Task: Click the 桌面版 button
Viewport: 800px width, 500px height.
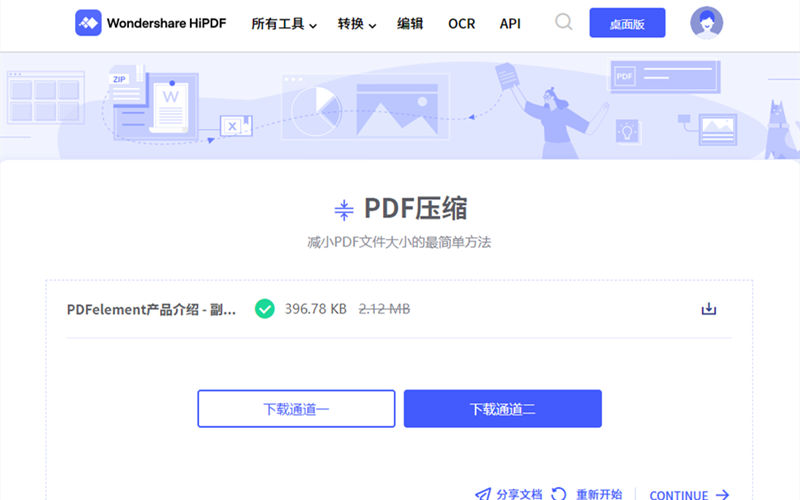Action: [x=627, y=23]
